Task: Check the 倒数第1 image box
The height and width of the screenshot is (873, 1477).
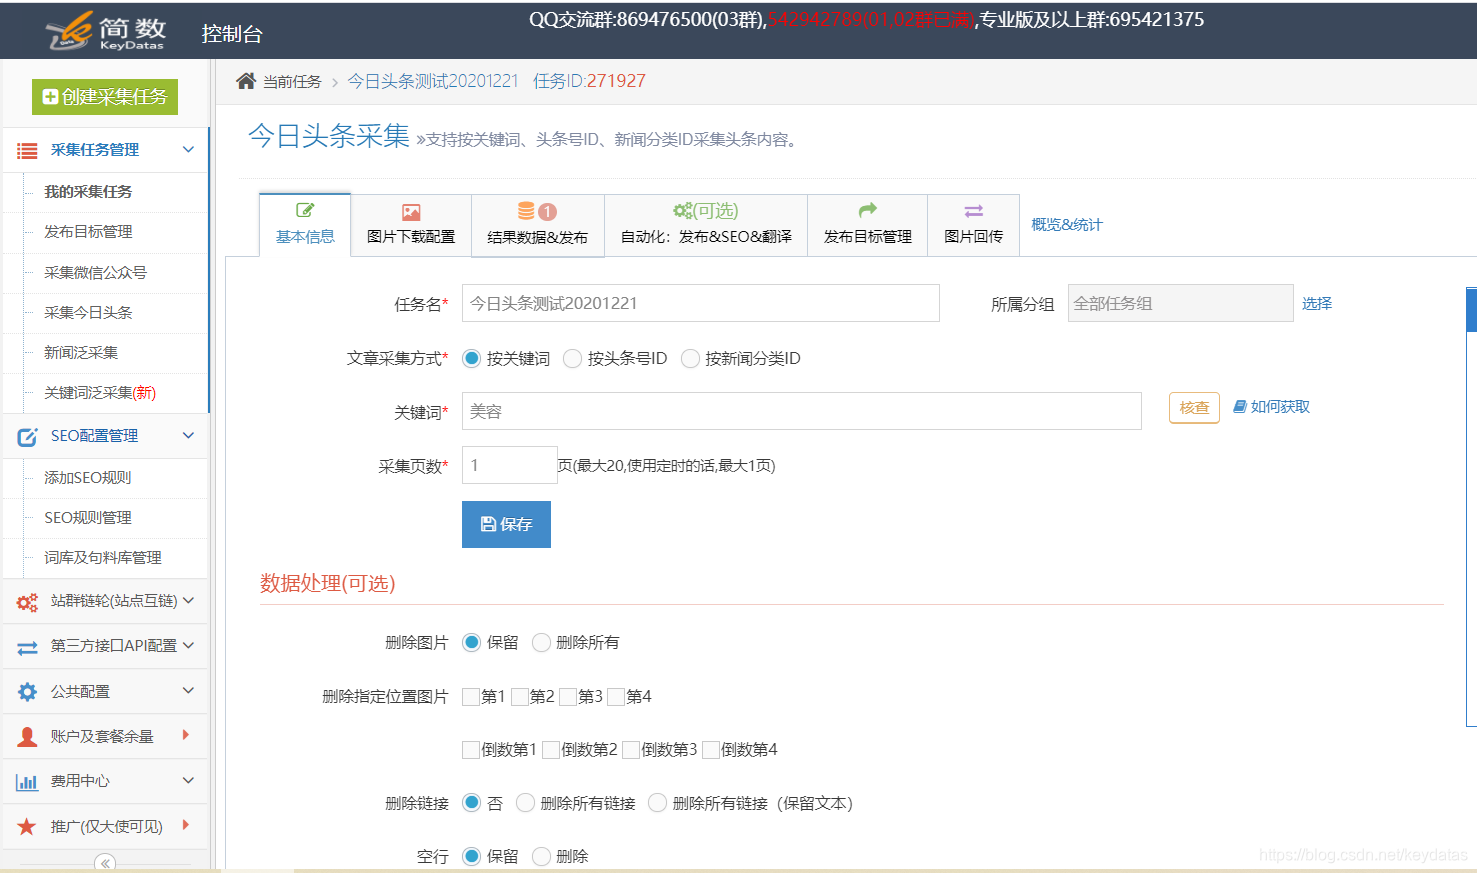Action: coord(471,750)
